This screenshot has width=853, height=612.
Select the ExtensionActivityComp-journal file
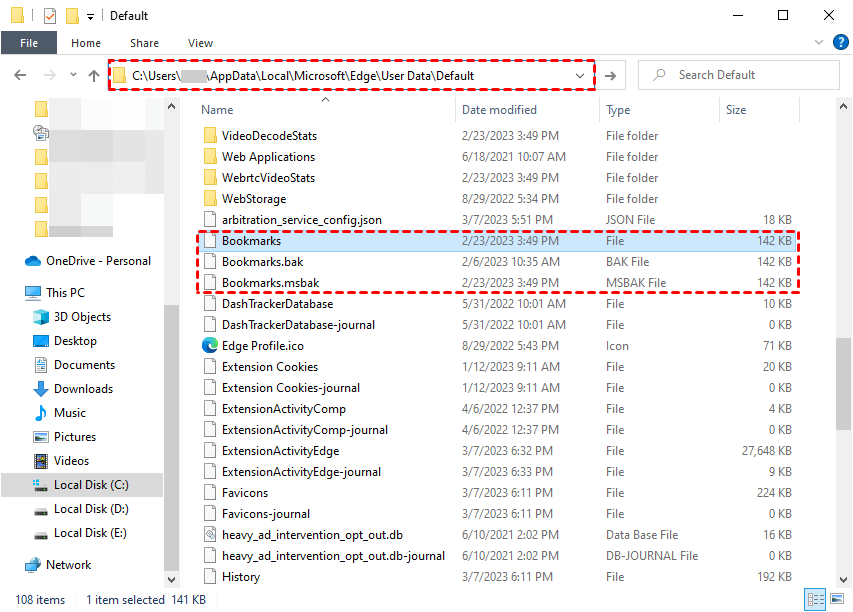[x=498, y=430]
